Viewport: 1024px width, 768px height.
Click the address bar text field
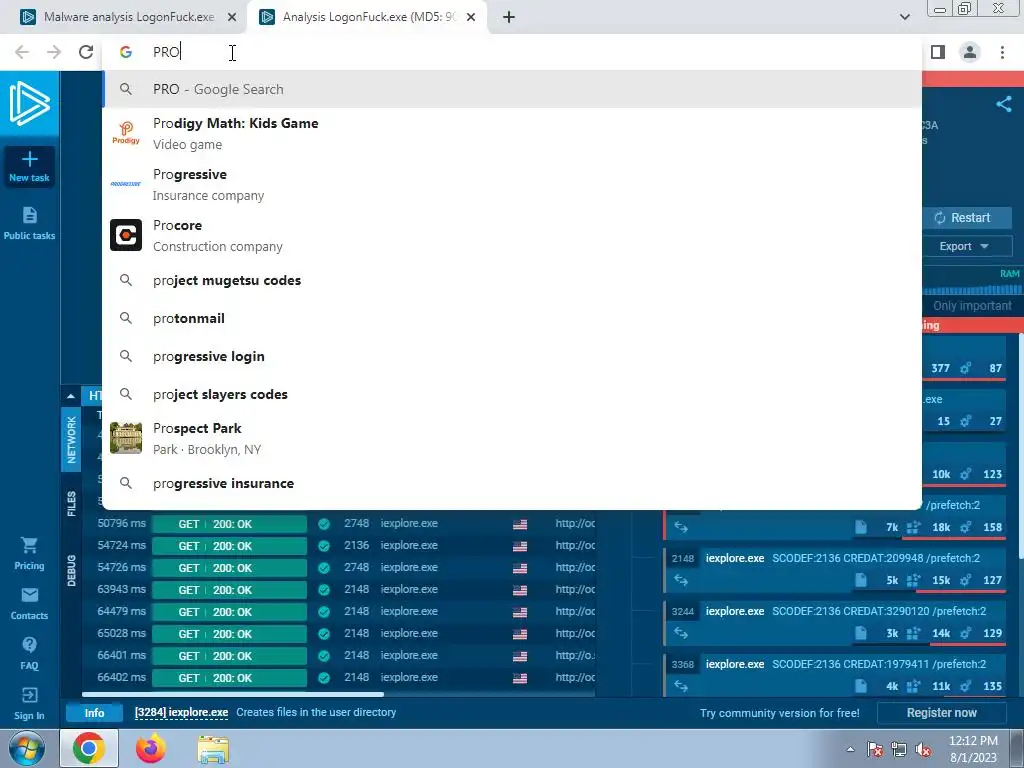[x=512, y=52]
